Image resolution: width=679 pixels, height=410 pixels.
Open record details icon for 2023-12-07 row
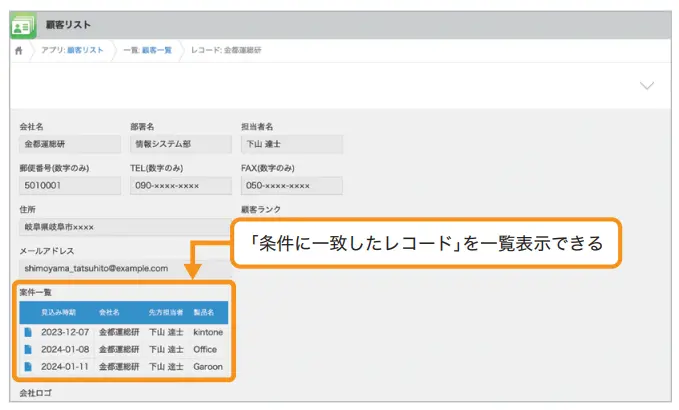pos(28,332)
